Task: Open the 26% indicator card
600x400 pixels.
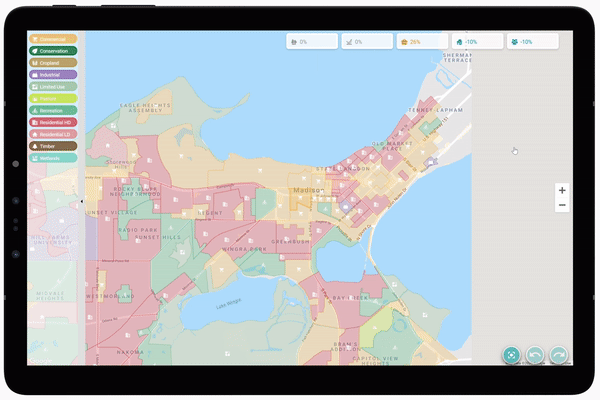Action: [x=422, y=41]
